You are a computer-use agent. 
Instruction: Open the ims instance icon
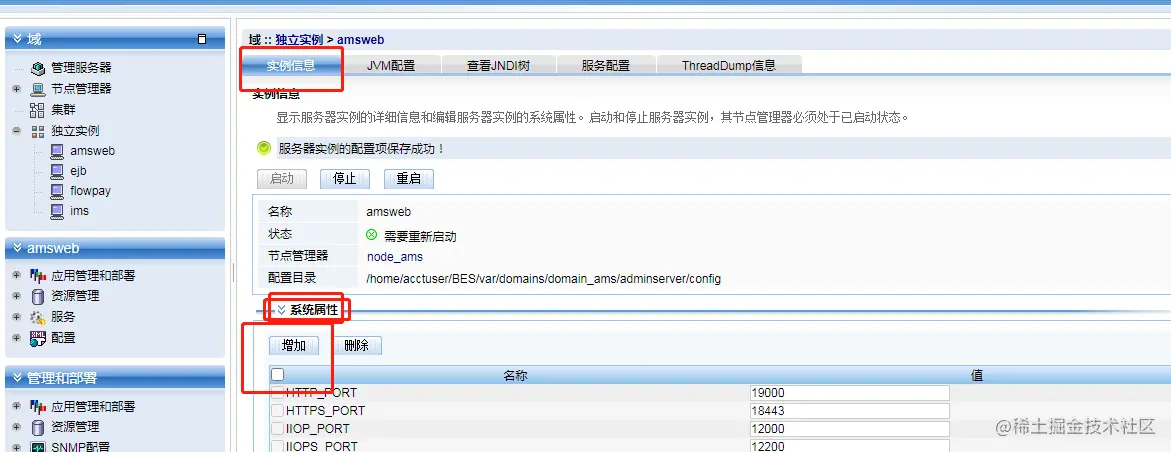click(x=58, y=211)
